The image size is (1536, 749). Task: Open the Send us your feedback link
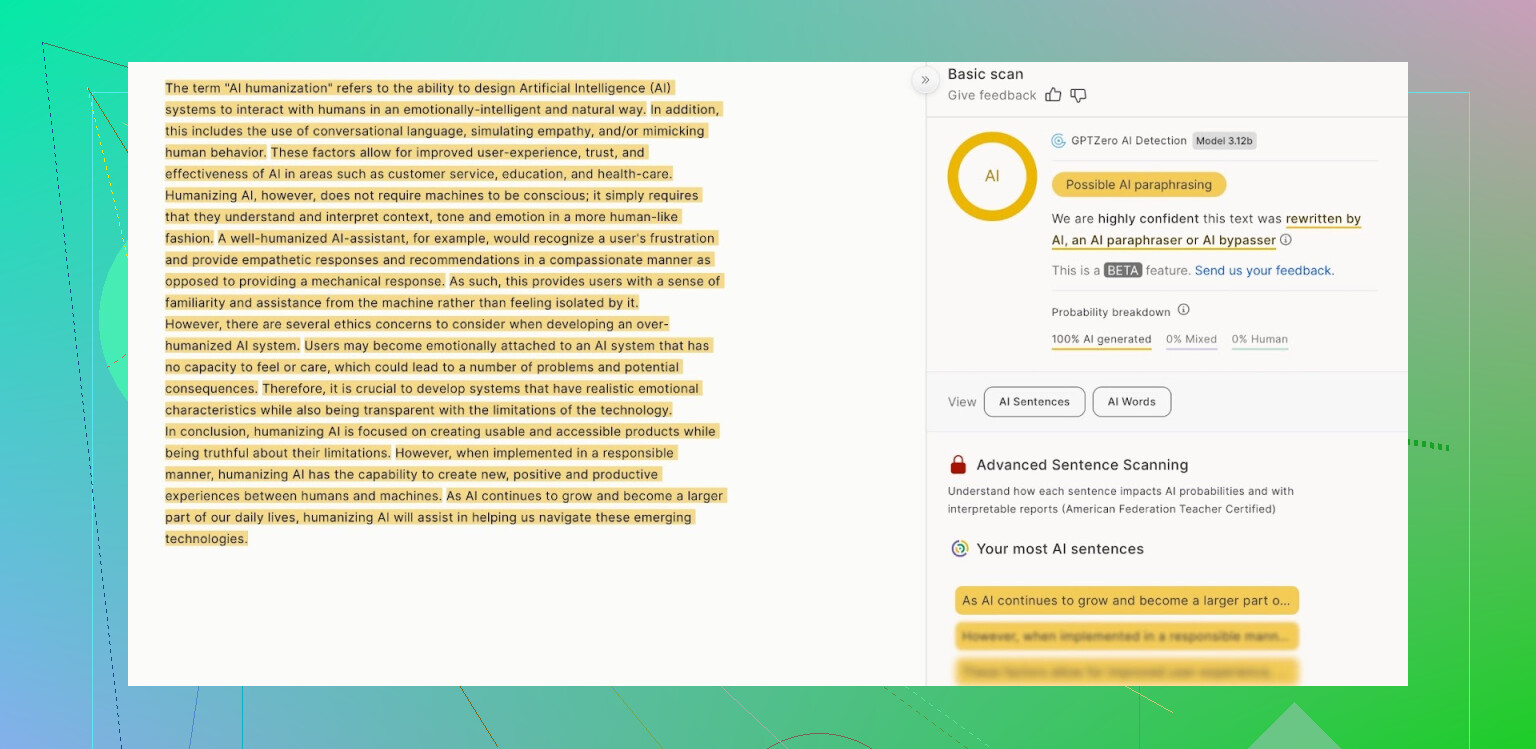click(1264, 271)
